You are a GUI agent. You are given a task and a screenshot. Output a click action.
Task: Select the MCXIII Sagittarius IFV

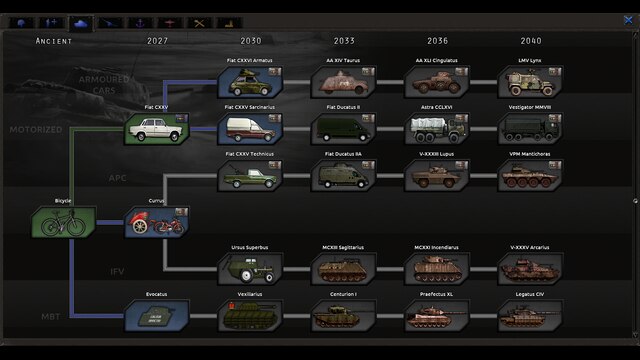pos(343,269)
